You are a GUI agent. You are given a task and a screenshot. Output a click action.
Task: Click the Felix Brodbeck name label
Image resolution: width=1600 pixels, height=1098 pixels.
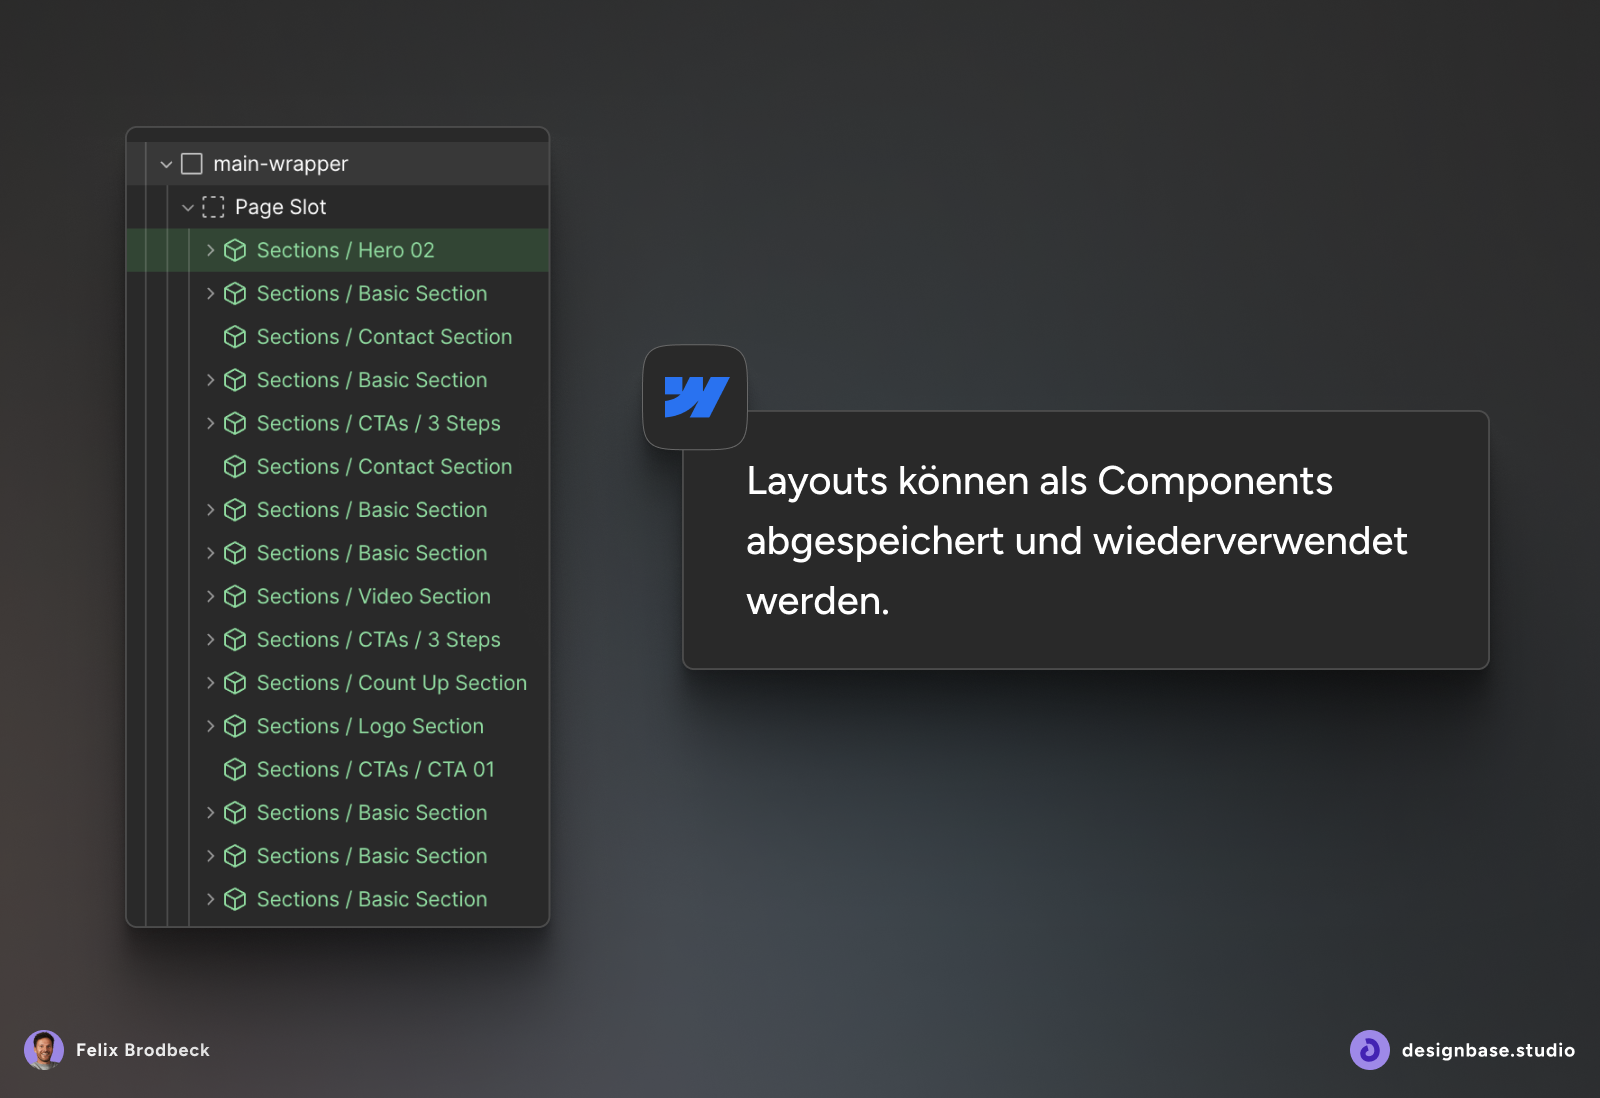click(143, 1050)
